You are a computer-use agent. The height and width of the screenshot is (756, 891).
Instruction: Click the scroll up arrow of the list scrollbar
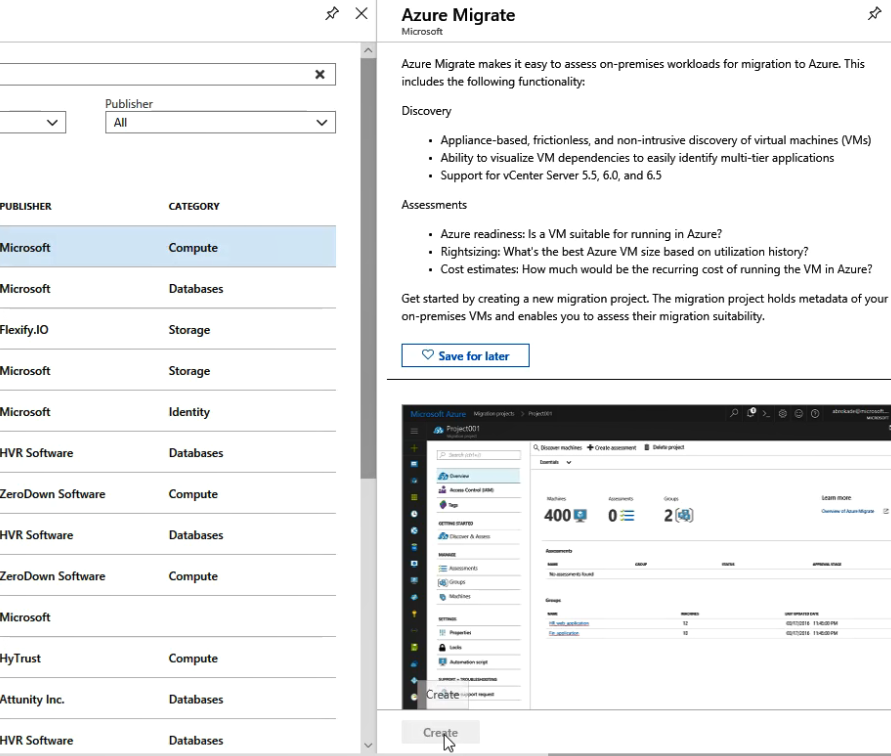(368, 51)
